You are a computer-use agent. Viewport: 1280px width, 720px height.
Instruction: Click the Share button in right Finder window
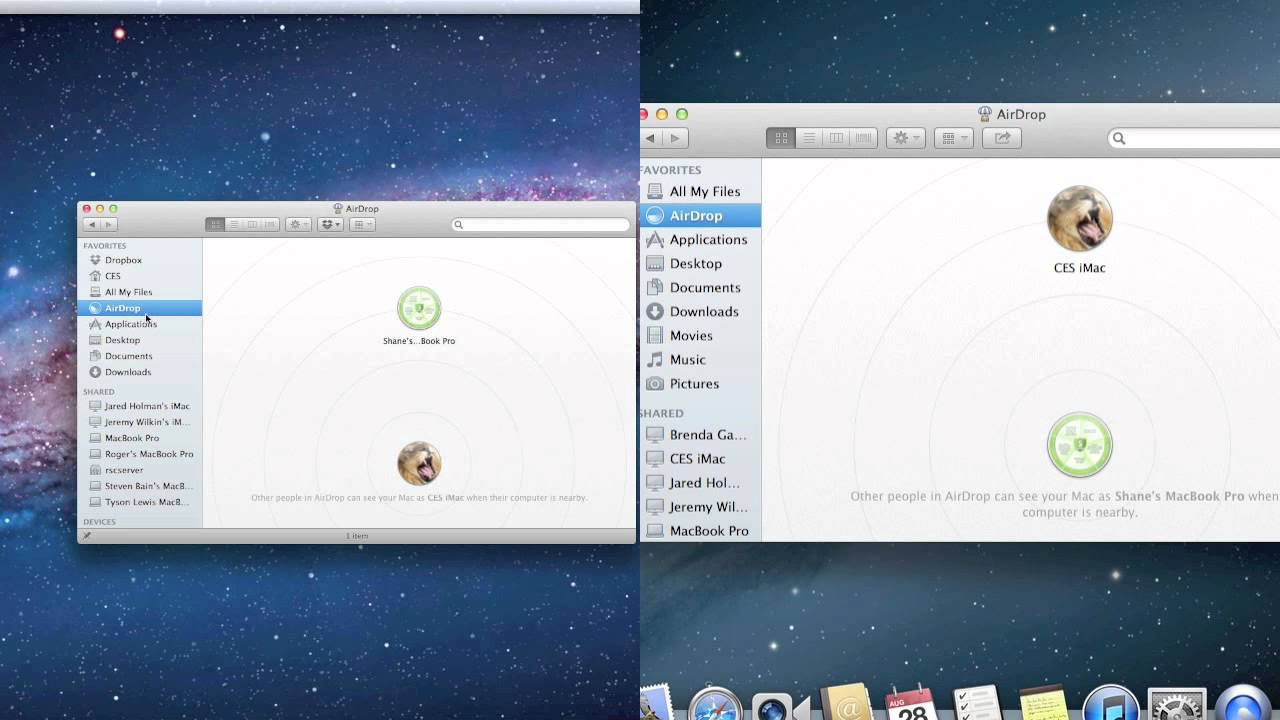tap(1002, 138)
